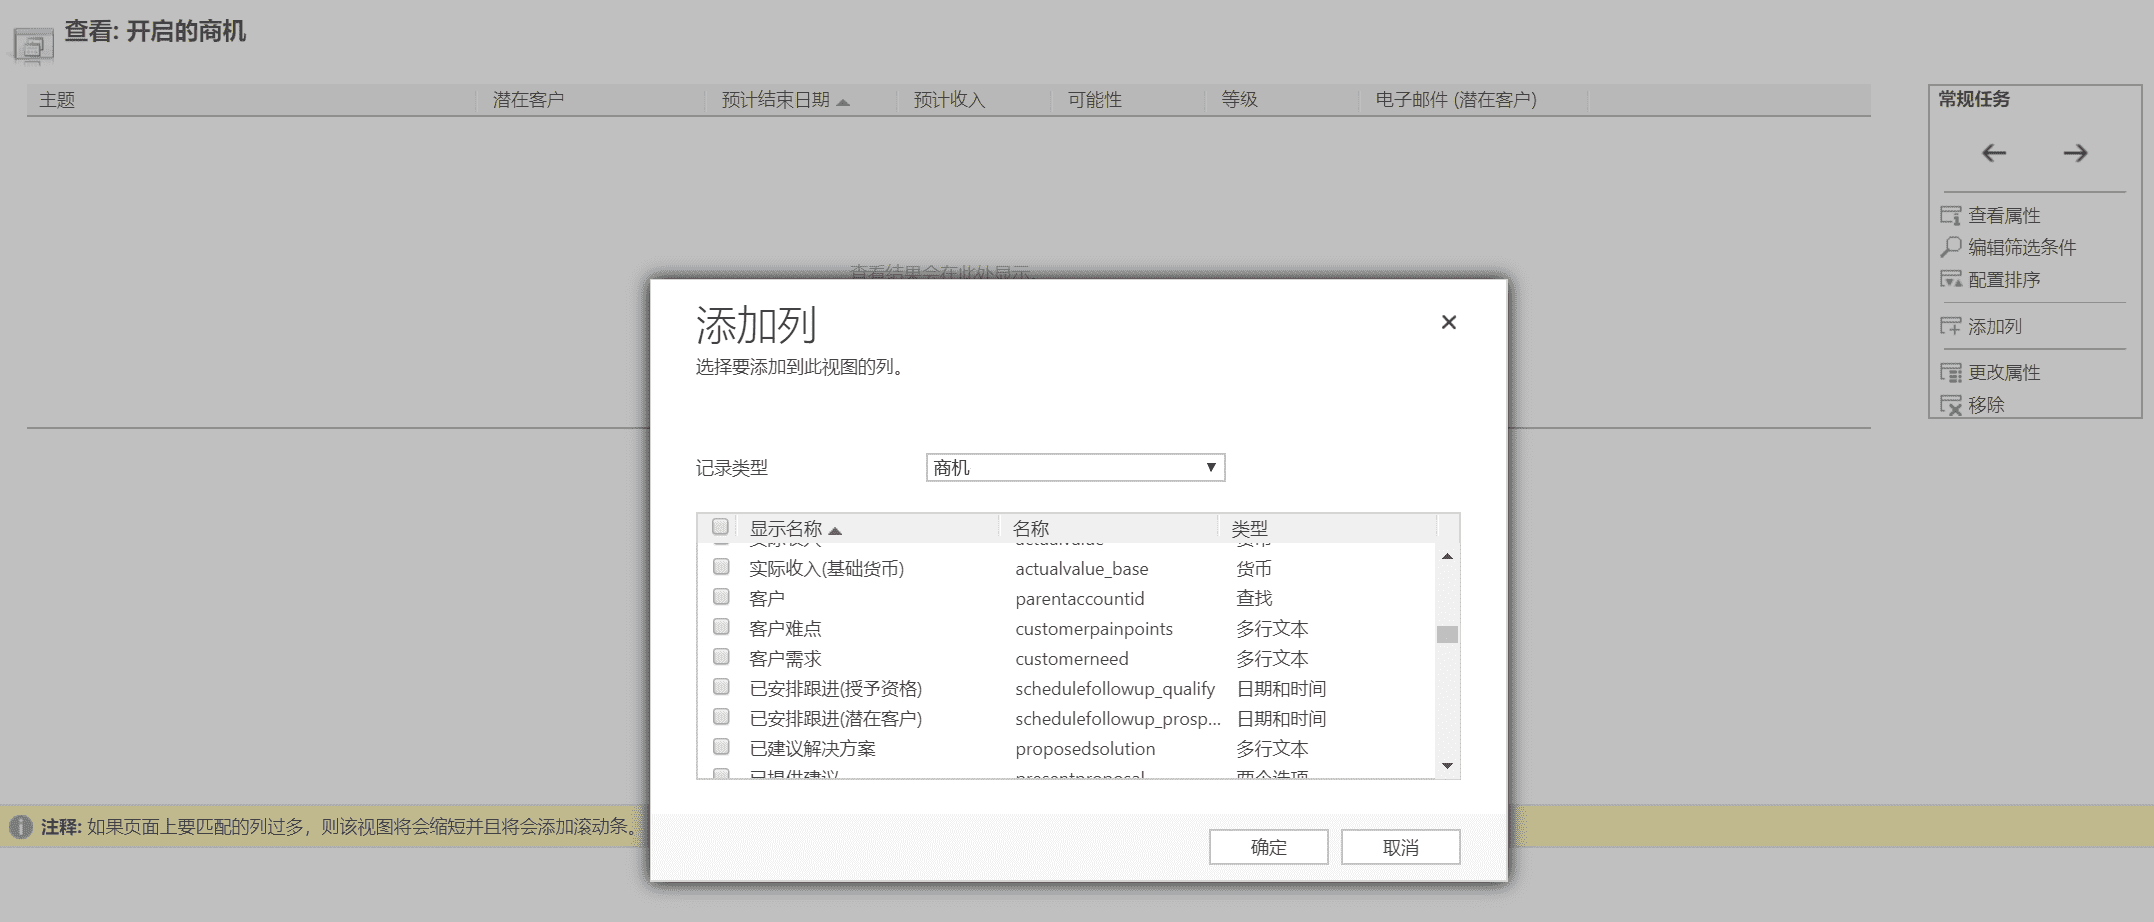
Task: Click the actualvalue_base name cell
Action: point(1081,569)
